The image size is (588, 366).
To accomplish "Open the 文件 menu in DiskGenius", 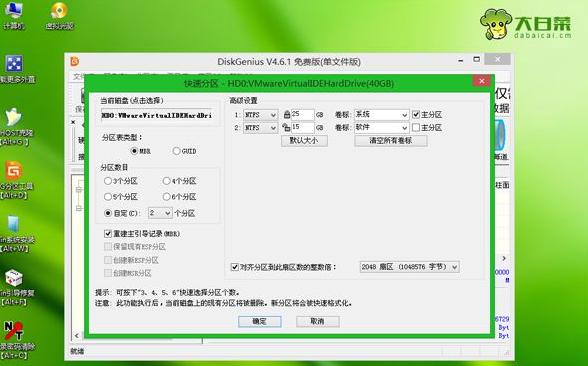I will (x=78, y=76).
